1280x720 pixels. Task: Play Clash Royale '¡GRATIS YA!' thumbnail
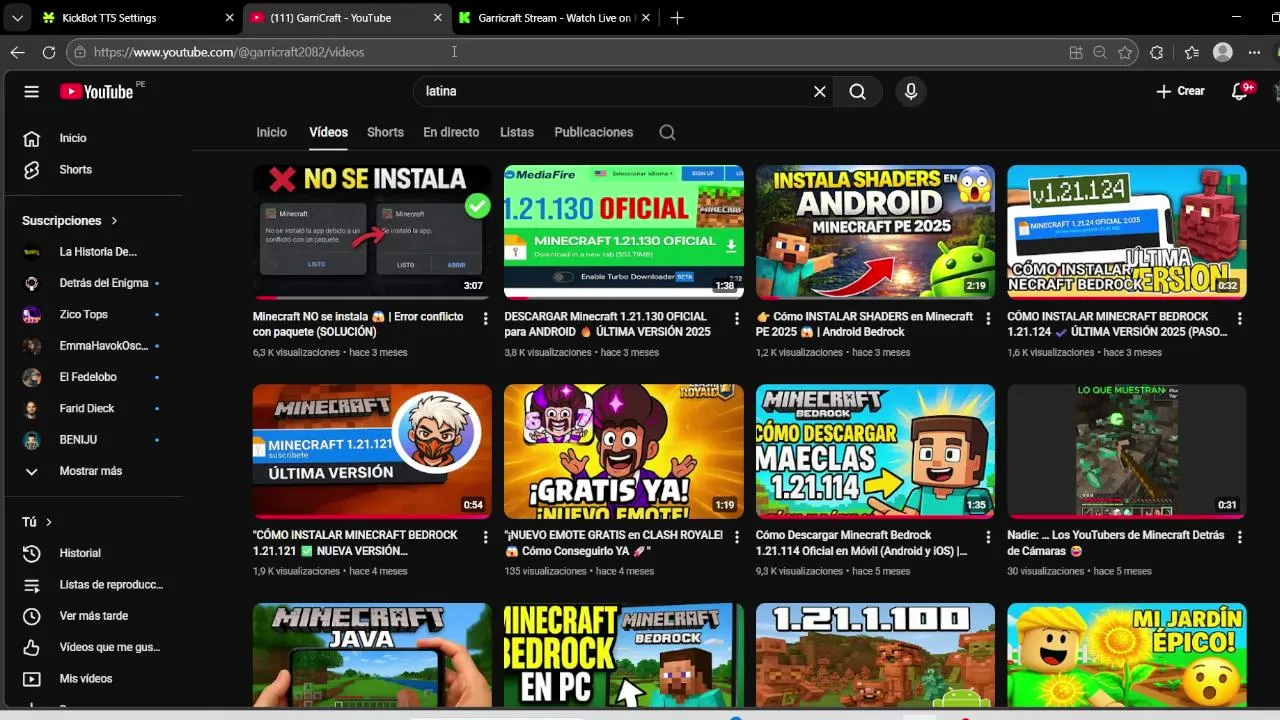(x=624, y=451)
